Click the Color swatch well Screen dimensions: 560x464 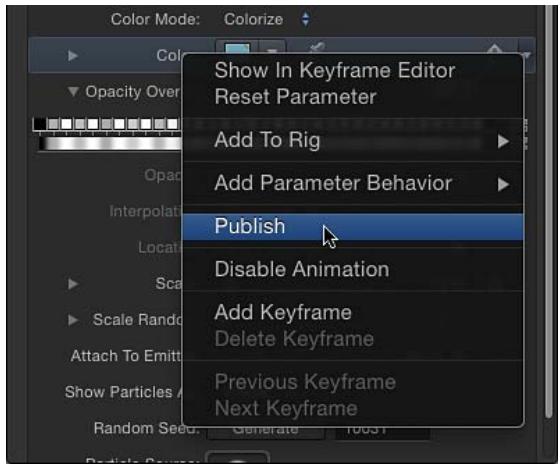pyautogui.click(x=237, y=48)
